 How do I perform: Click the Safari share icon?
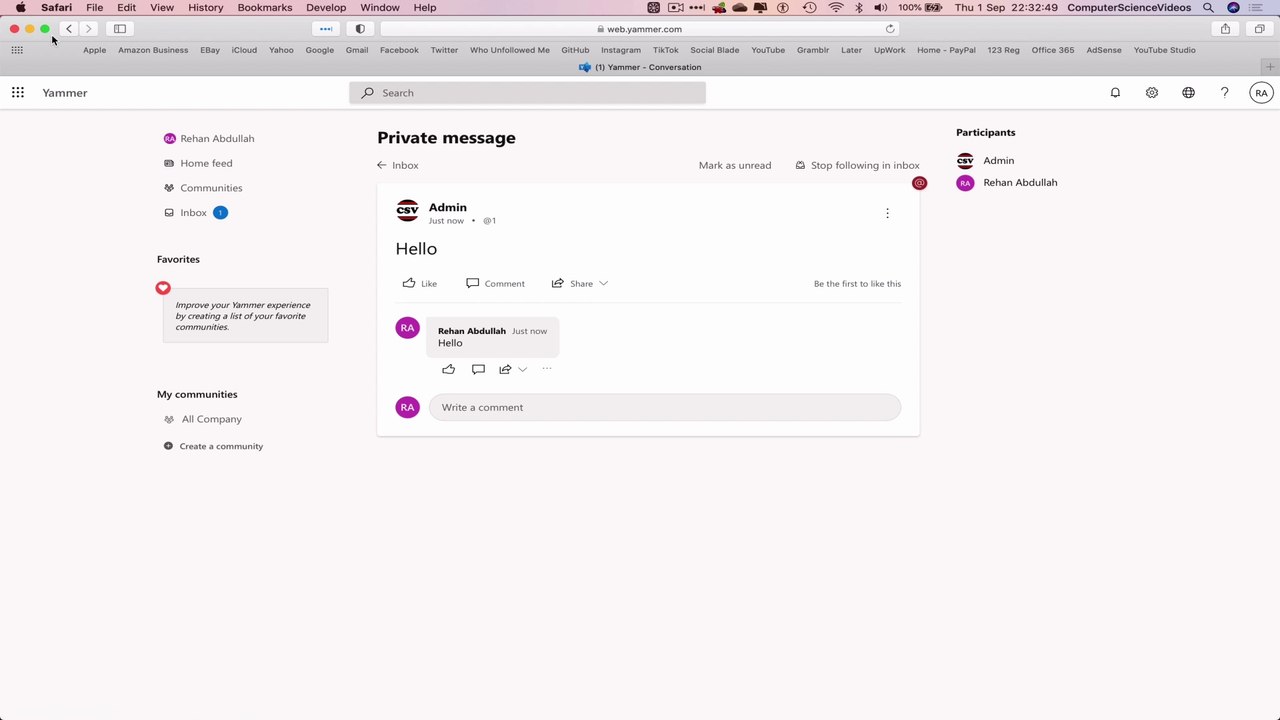pyautogui.click(x=1225, y=29)
